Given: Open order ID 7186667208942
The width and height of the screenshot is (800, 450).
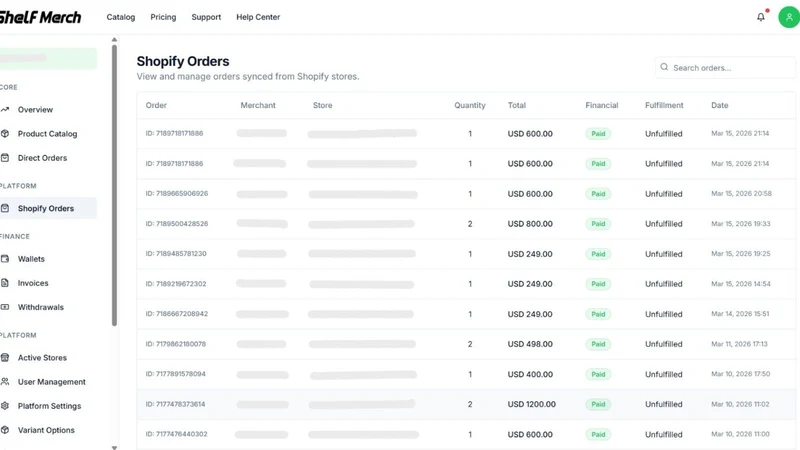Looking at the screenshot, I should coord(177,314).
